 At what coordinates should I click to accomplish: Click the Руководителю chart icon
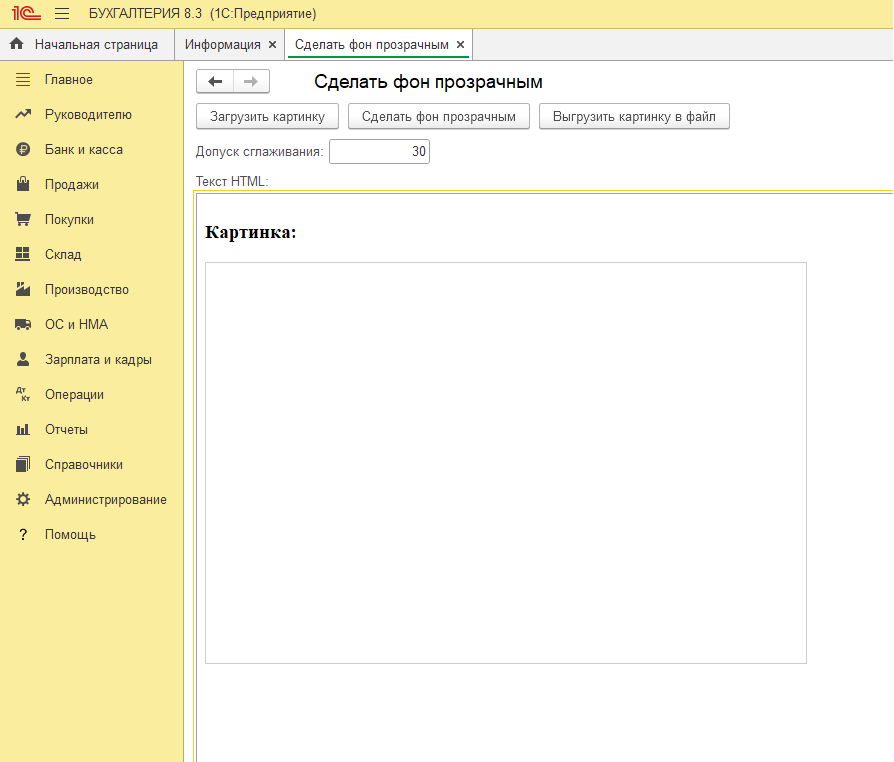pos(23,115)
